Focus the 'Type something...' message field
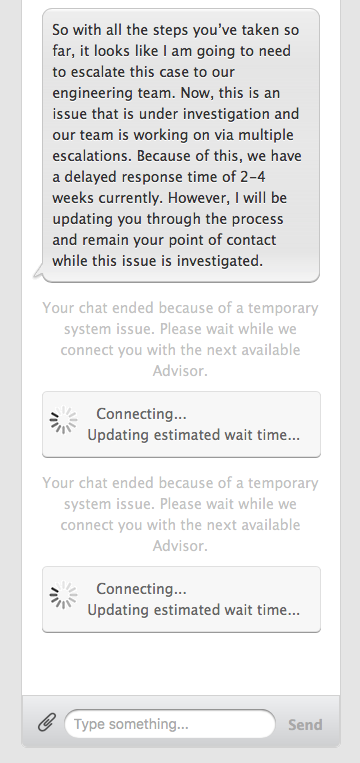The height and width of the screenshot is (763, 360). tap(170, 724)
